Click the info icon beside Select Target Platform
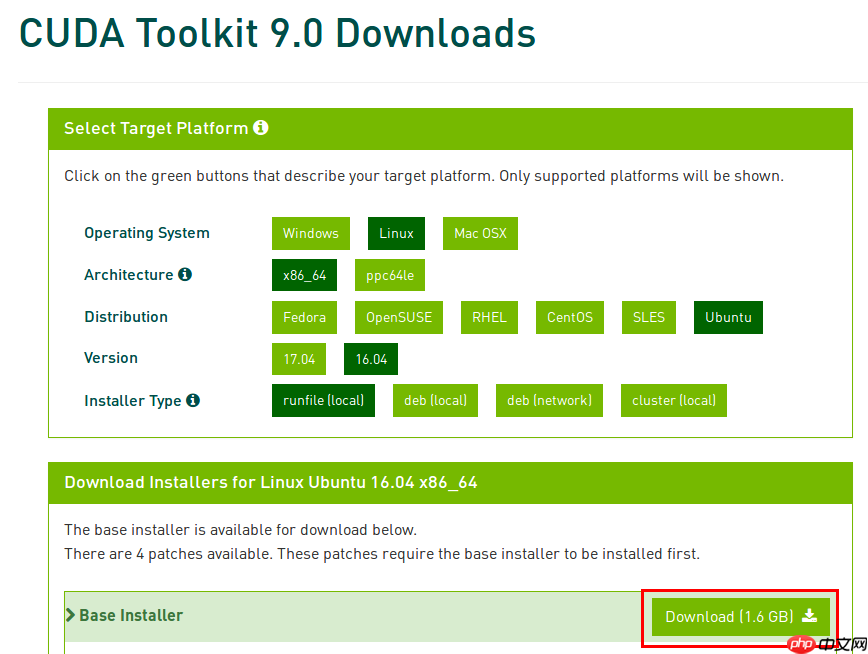The height and width of the screenshot is (654, 868). [x=261, y=128]
